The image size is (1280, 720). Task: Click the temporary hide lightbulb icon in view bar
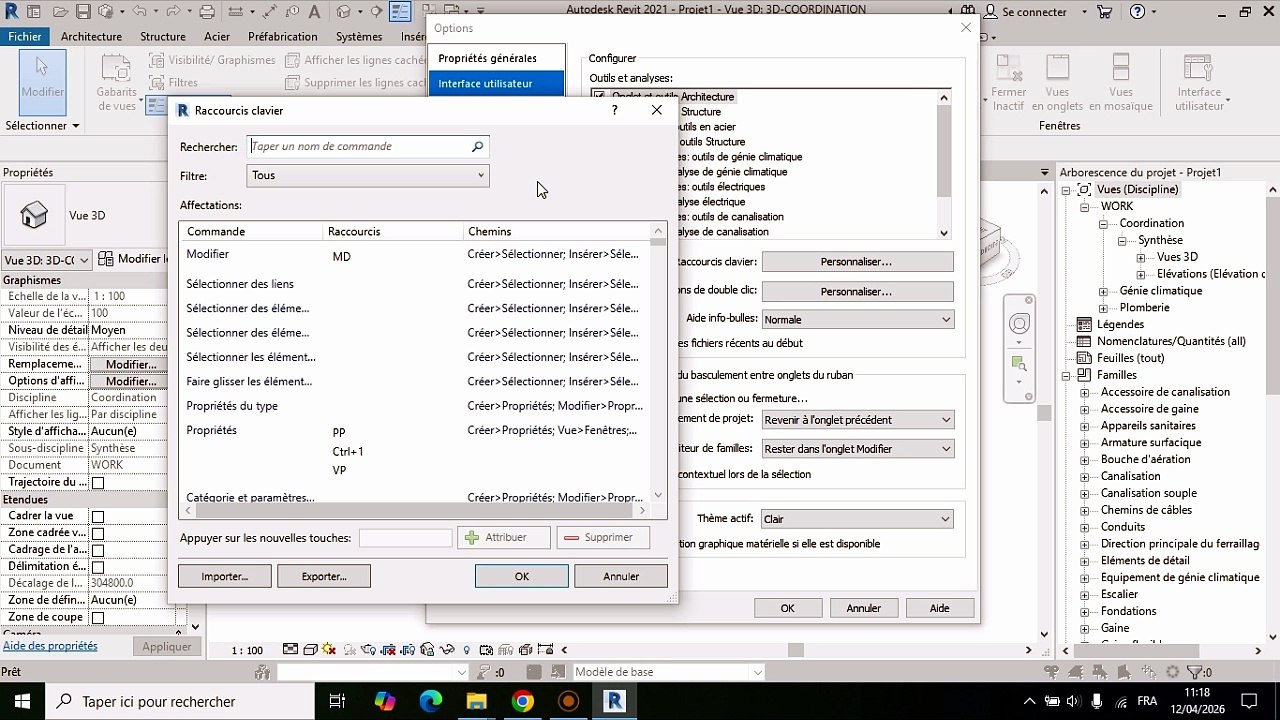466,650
